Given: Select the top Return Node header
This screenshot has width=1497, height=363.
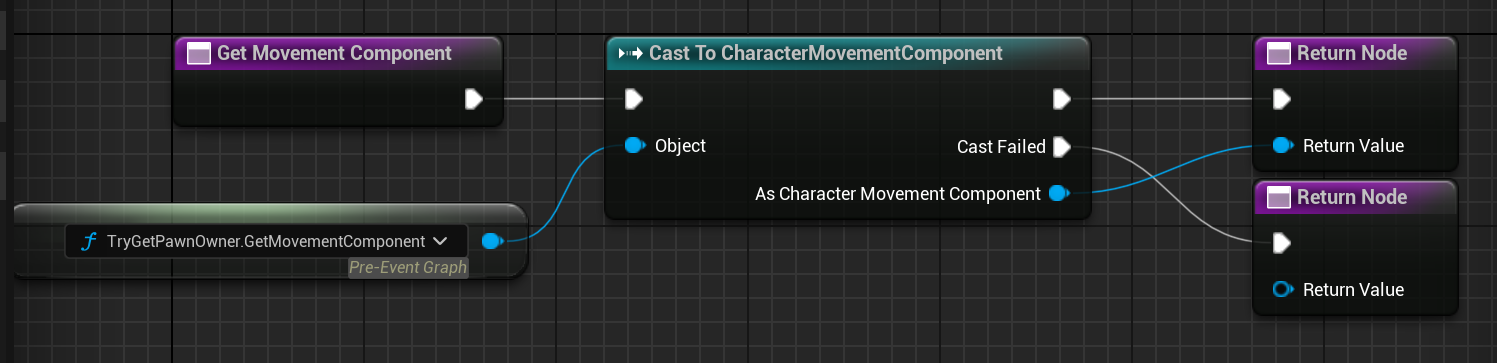Looking at the screenshot, I should [x=1355, y=53].
